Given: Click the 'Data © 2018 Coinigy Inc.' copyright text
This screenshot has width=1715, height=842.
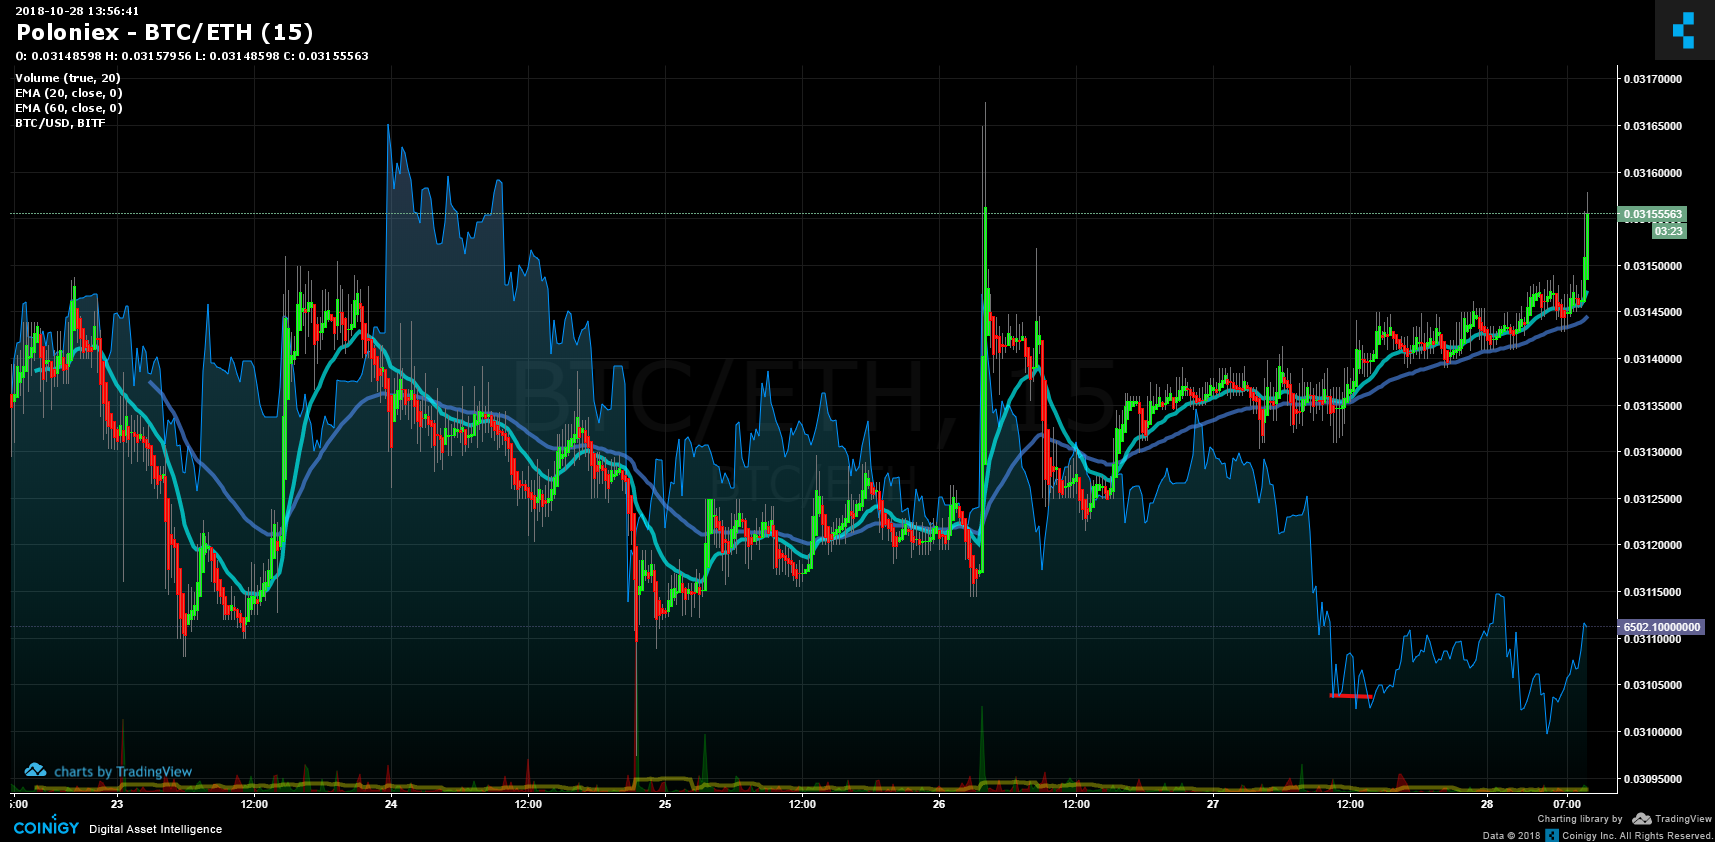Looking at the screenshot, I should [x=1598, y=835].
